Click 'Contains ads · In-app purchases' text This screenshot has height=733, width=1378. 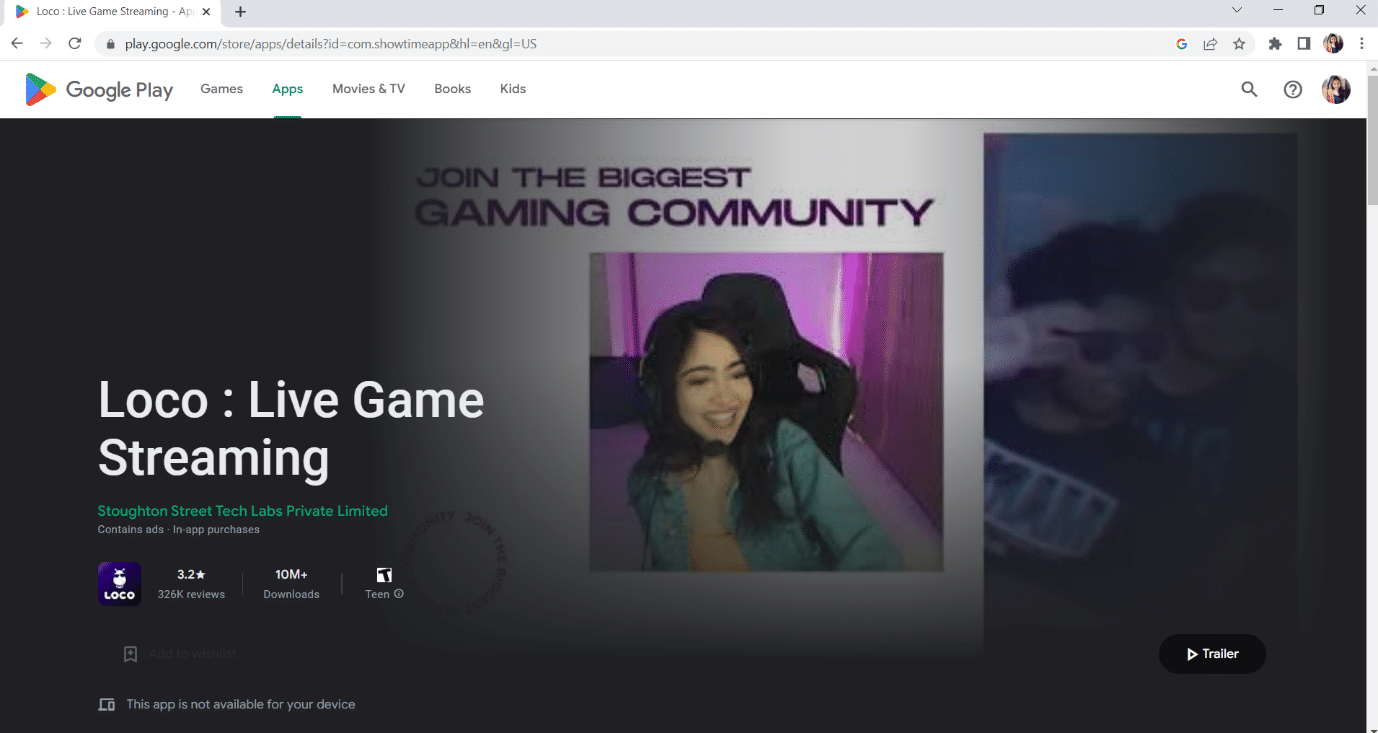pyautogui.click(x=179, y=530)
